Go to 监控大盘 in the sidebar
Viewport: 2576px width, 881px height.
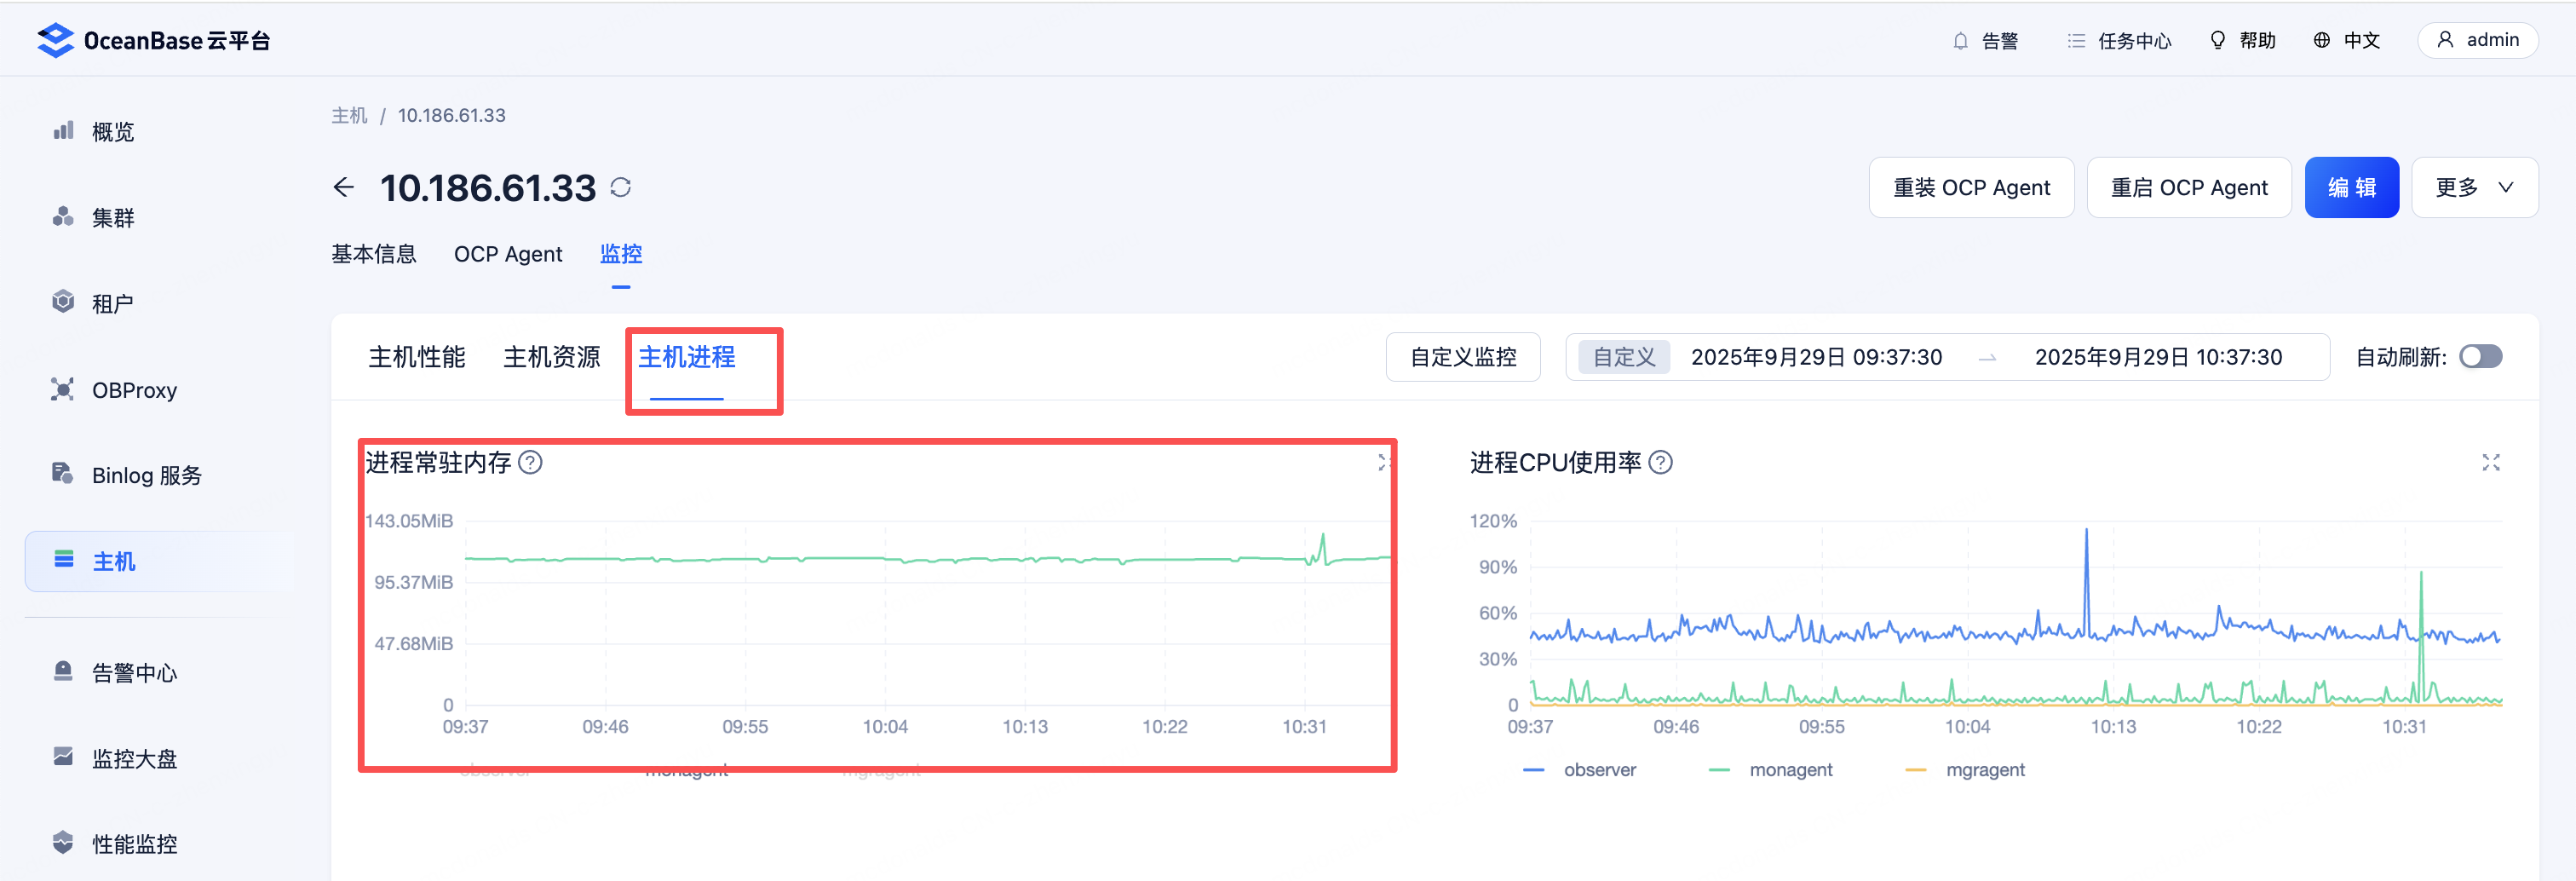[134, 758]
